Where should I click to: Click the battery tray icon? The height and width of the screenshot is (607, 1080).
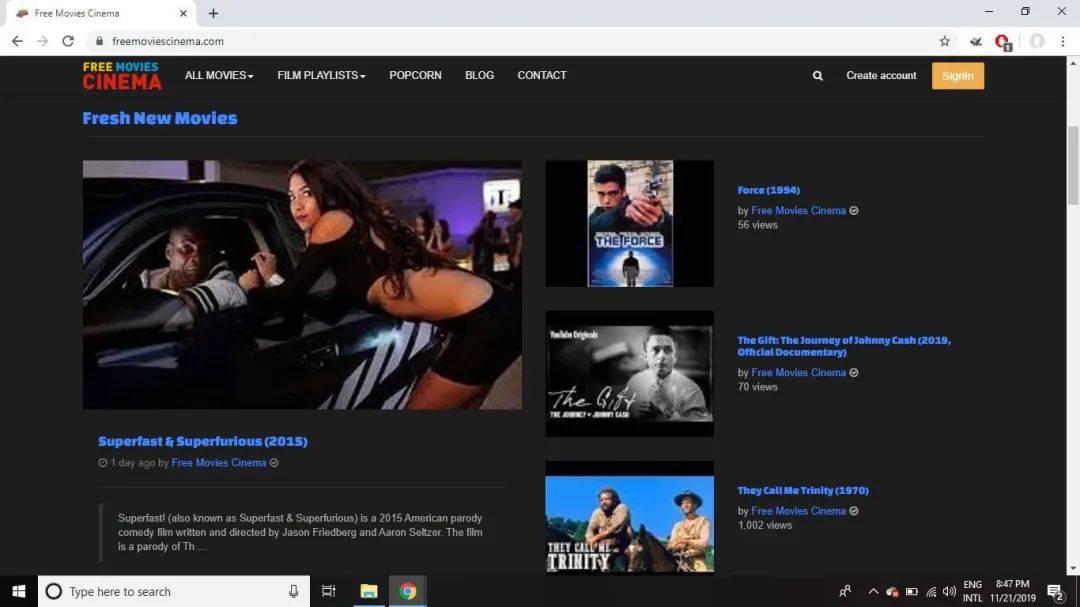point(911,591)
